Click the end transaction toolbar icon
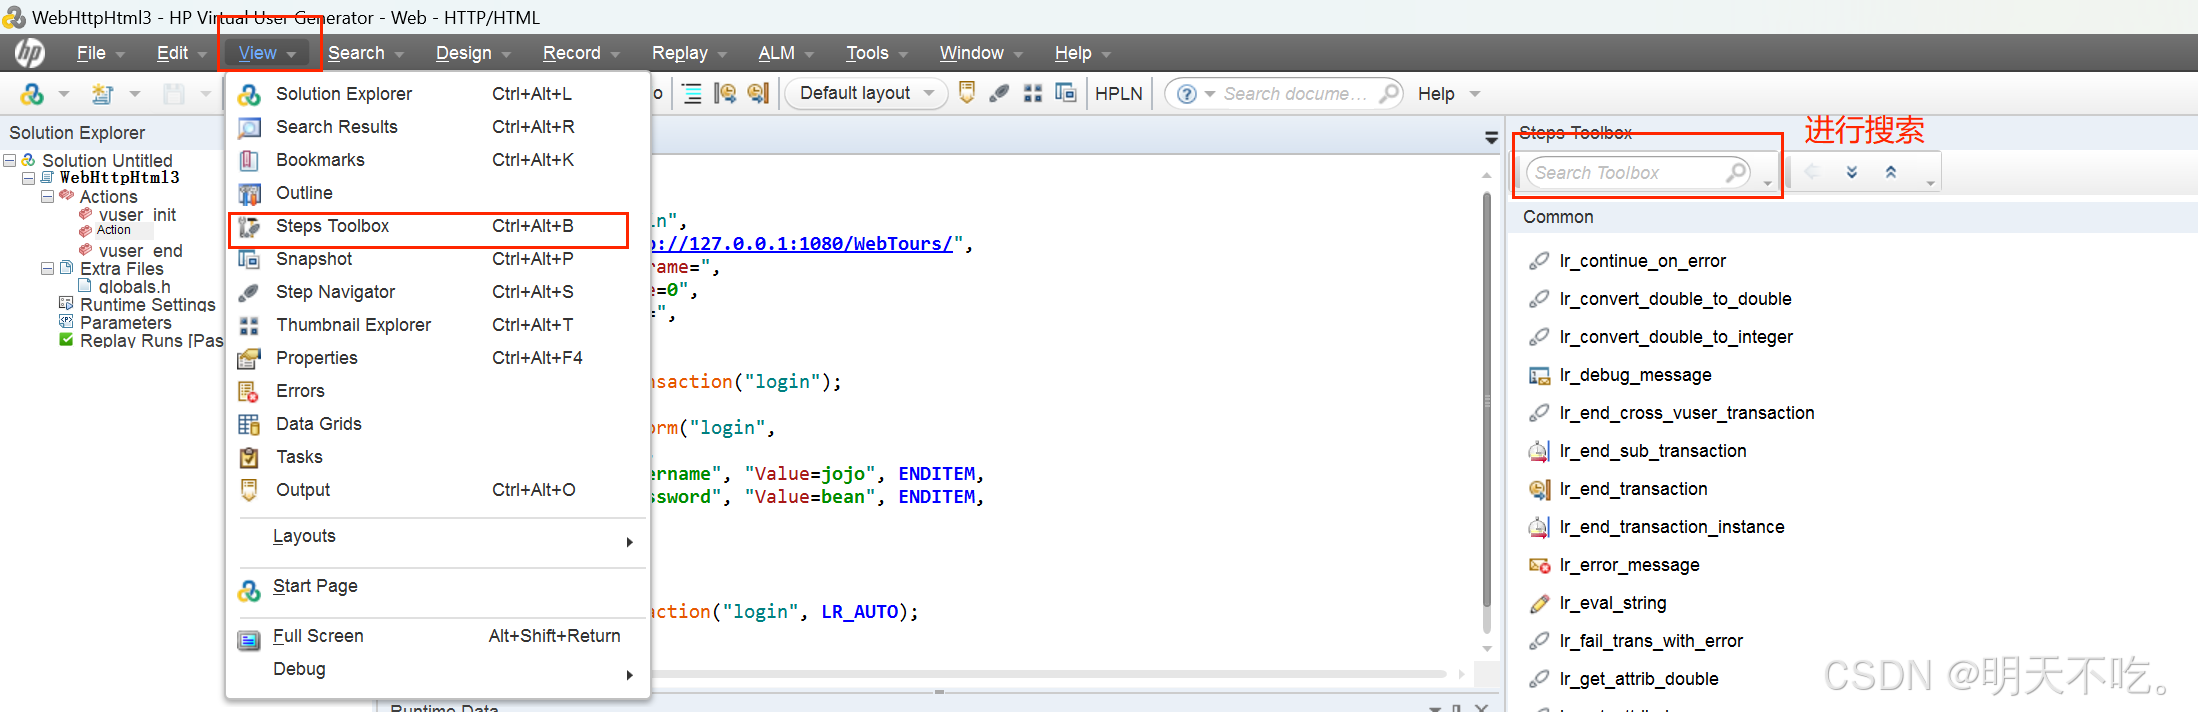Screen dimensions: 2198x712 coord(759,94)
